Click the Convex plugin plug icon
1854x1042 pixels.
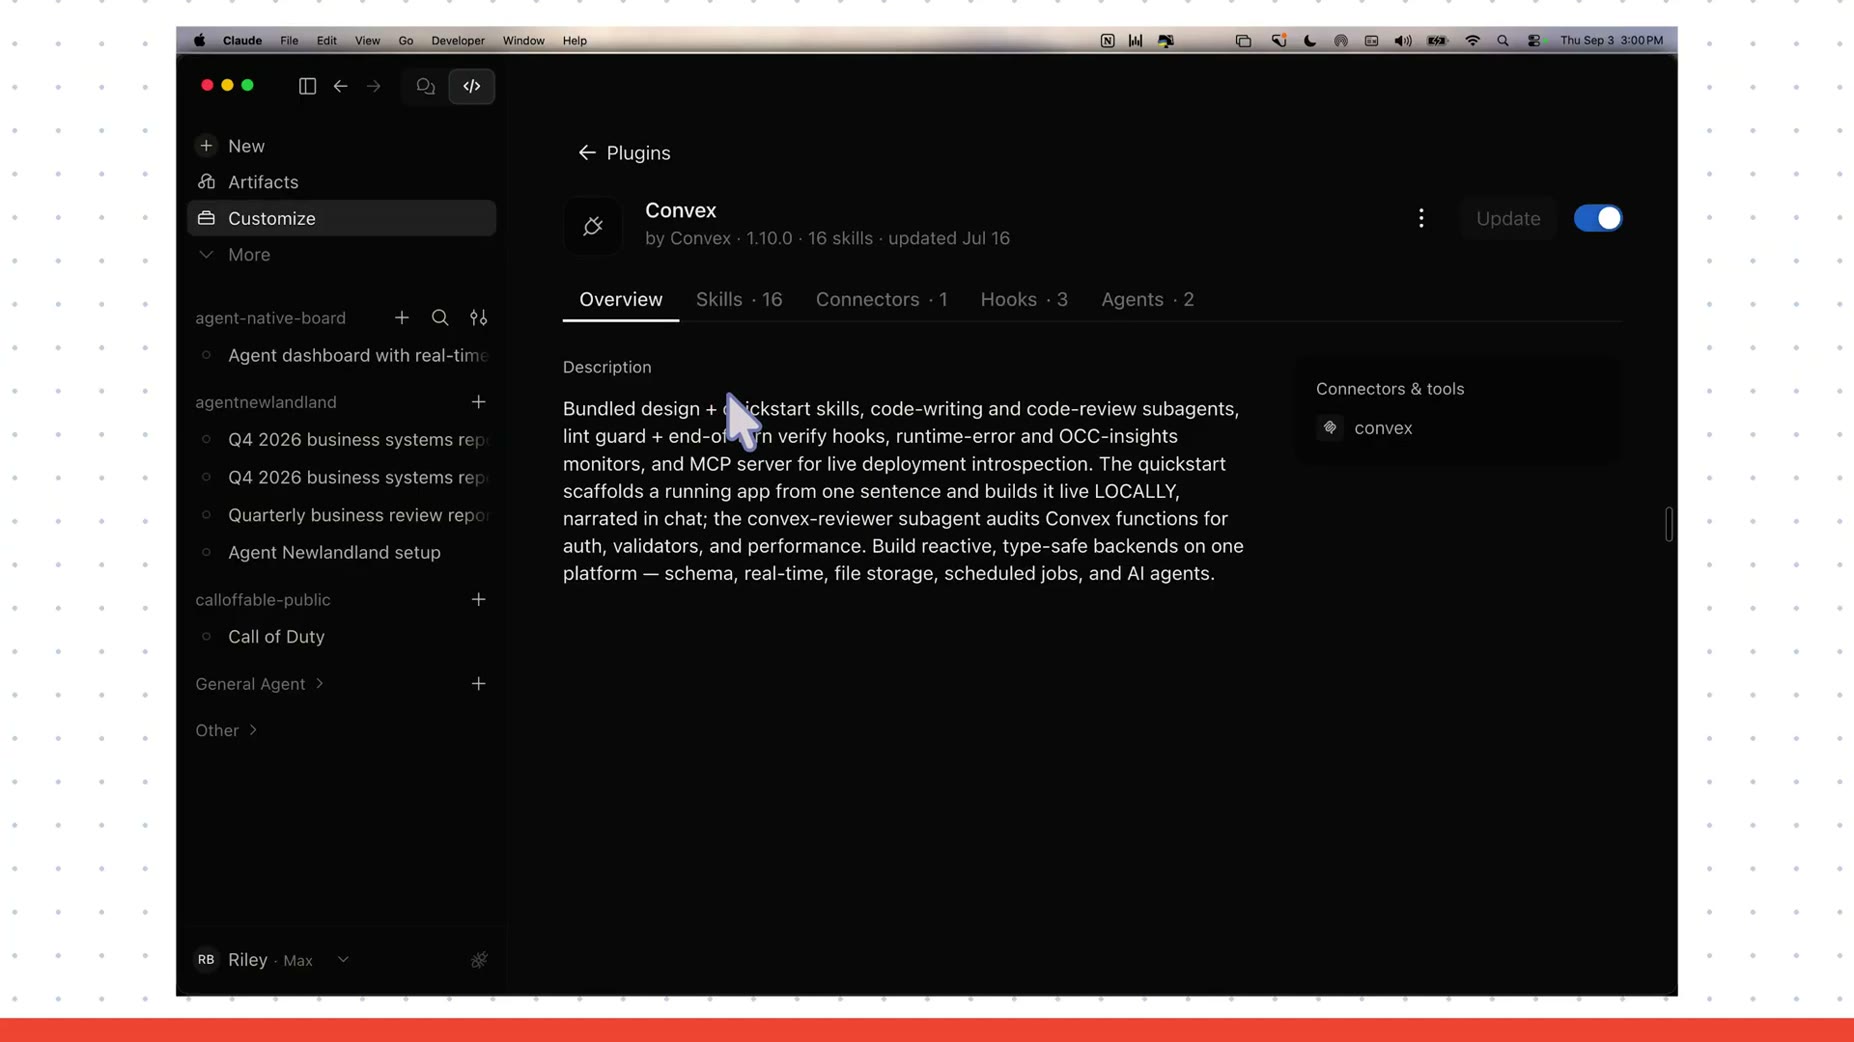(593, 226)
